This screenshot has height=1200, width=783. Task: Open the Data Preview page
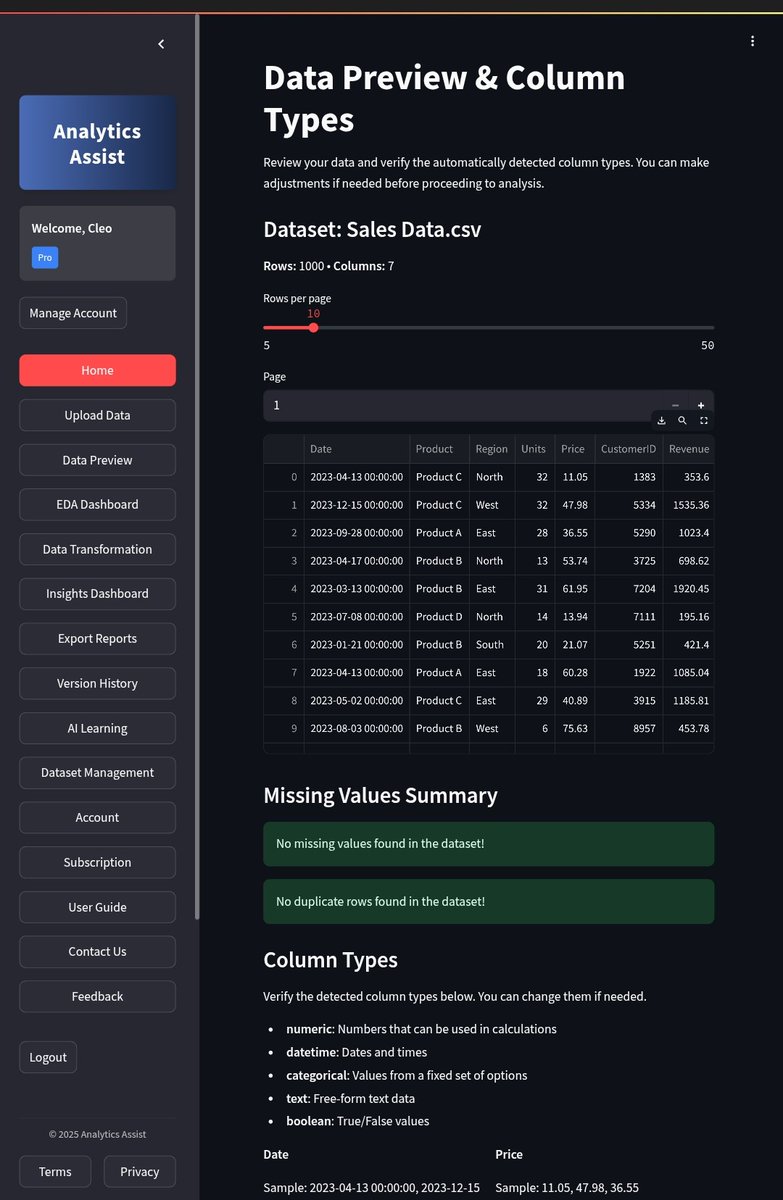[x=97, y=460]
